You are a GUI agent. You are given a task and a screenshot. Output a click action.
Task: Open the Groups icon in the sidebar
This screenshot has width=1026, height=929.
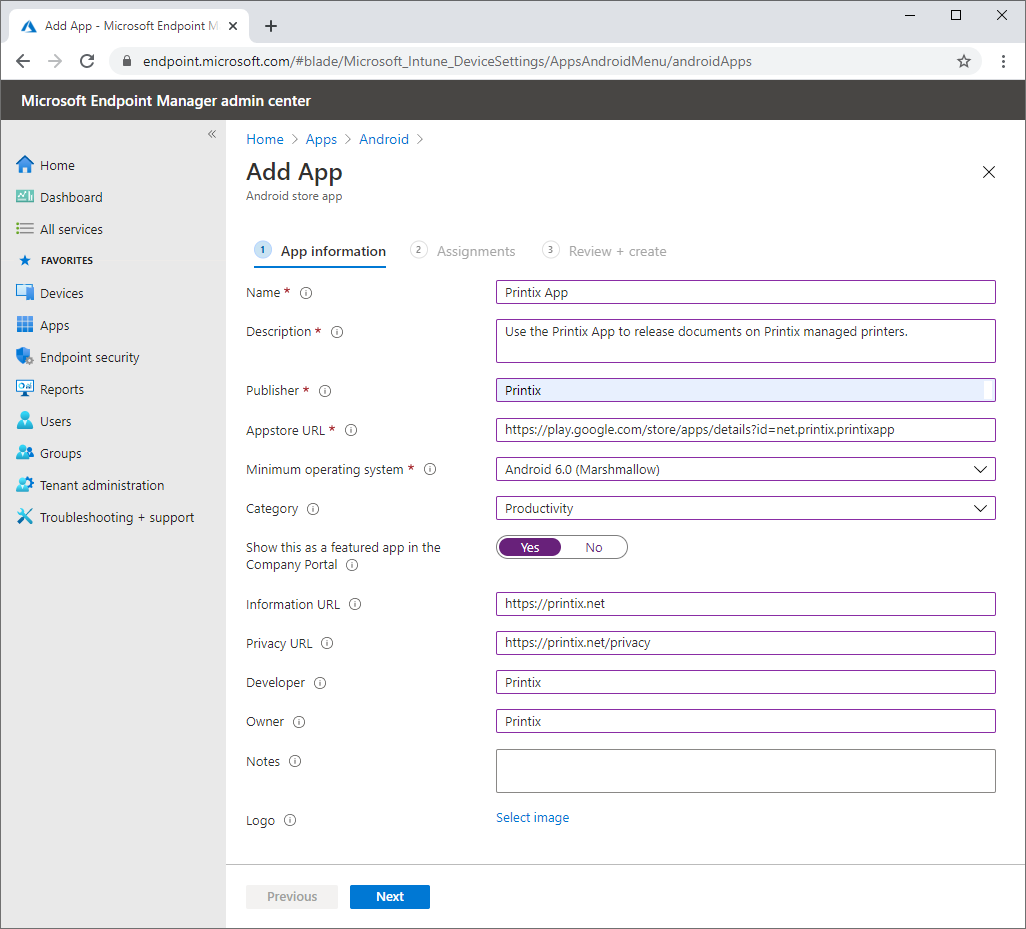pos(25,453)
